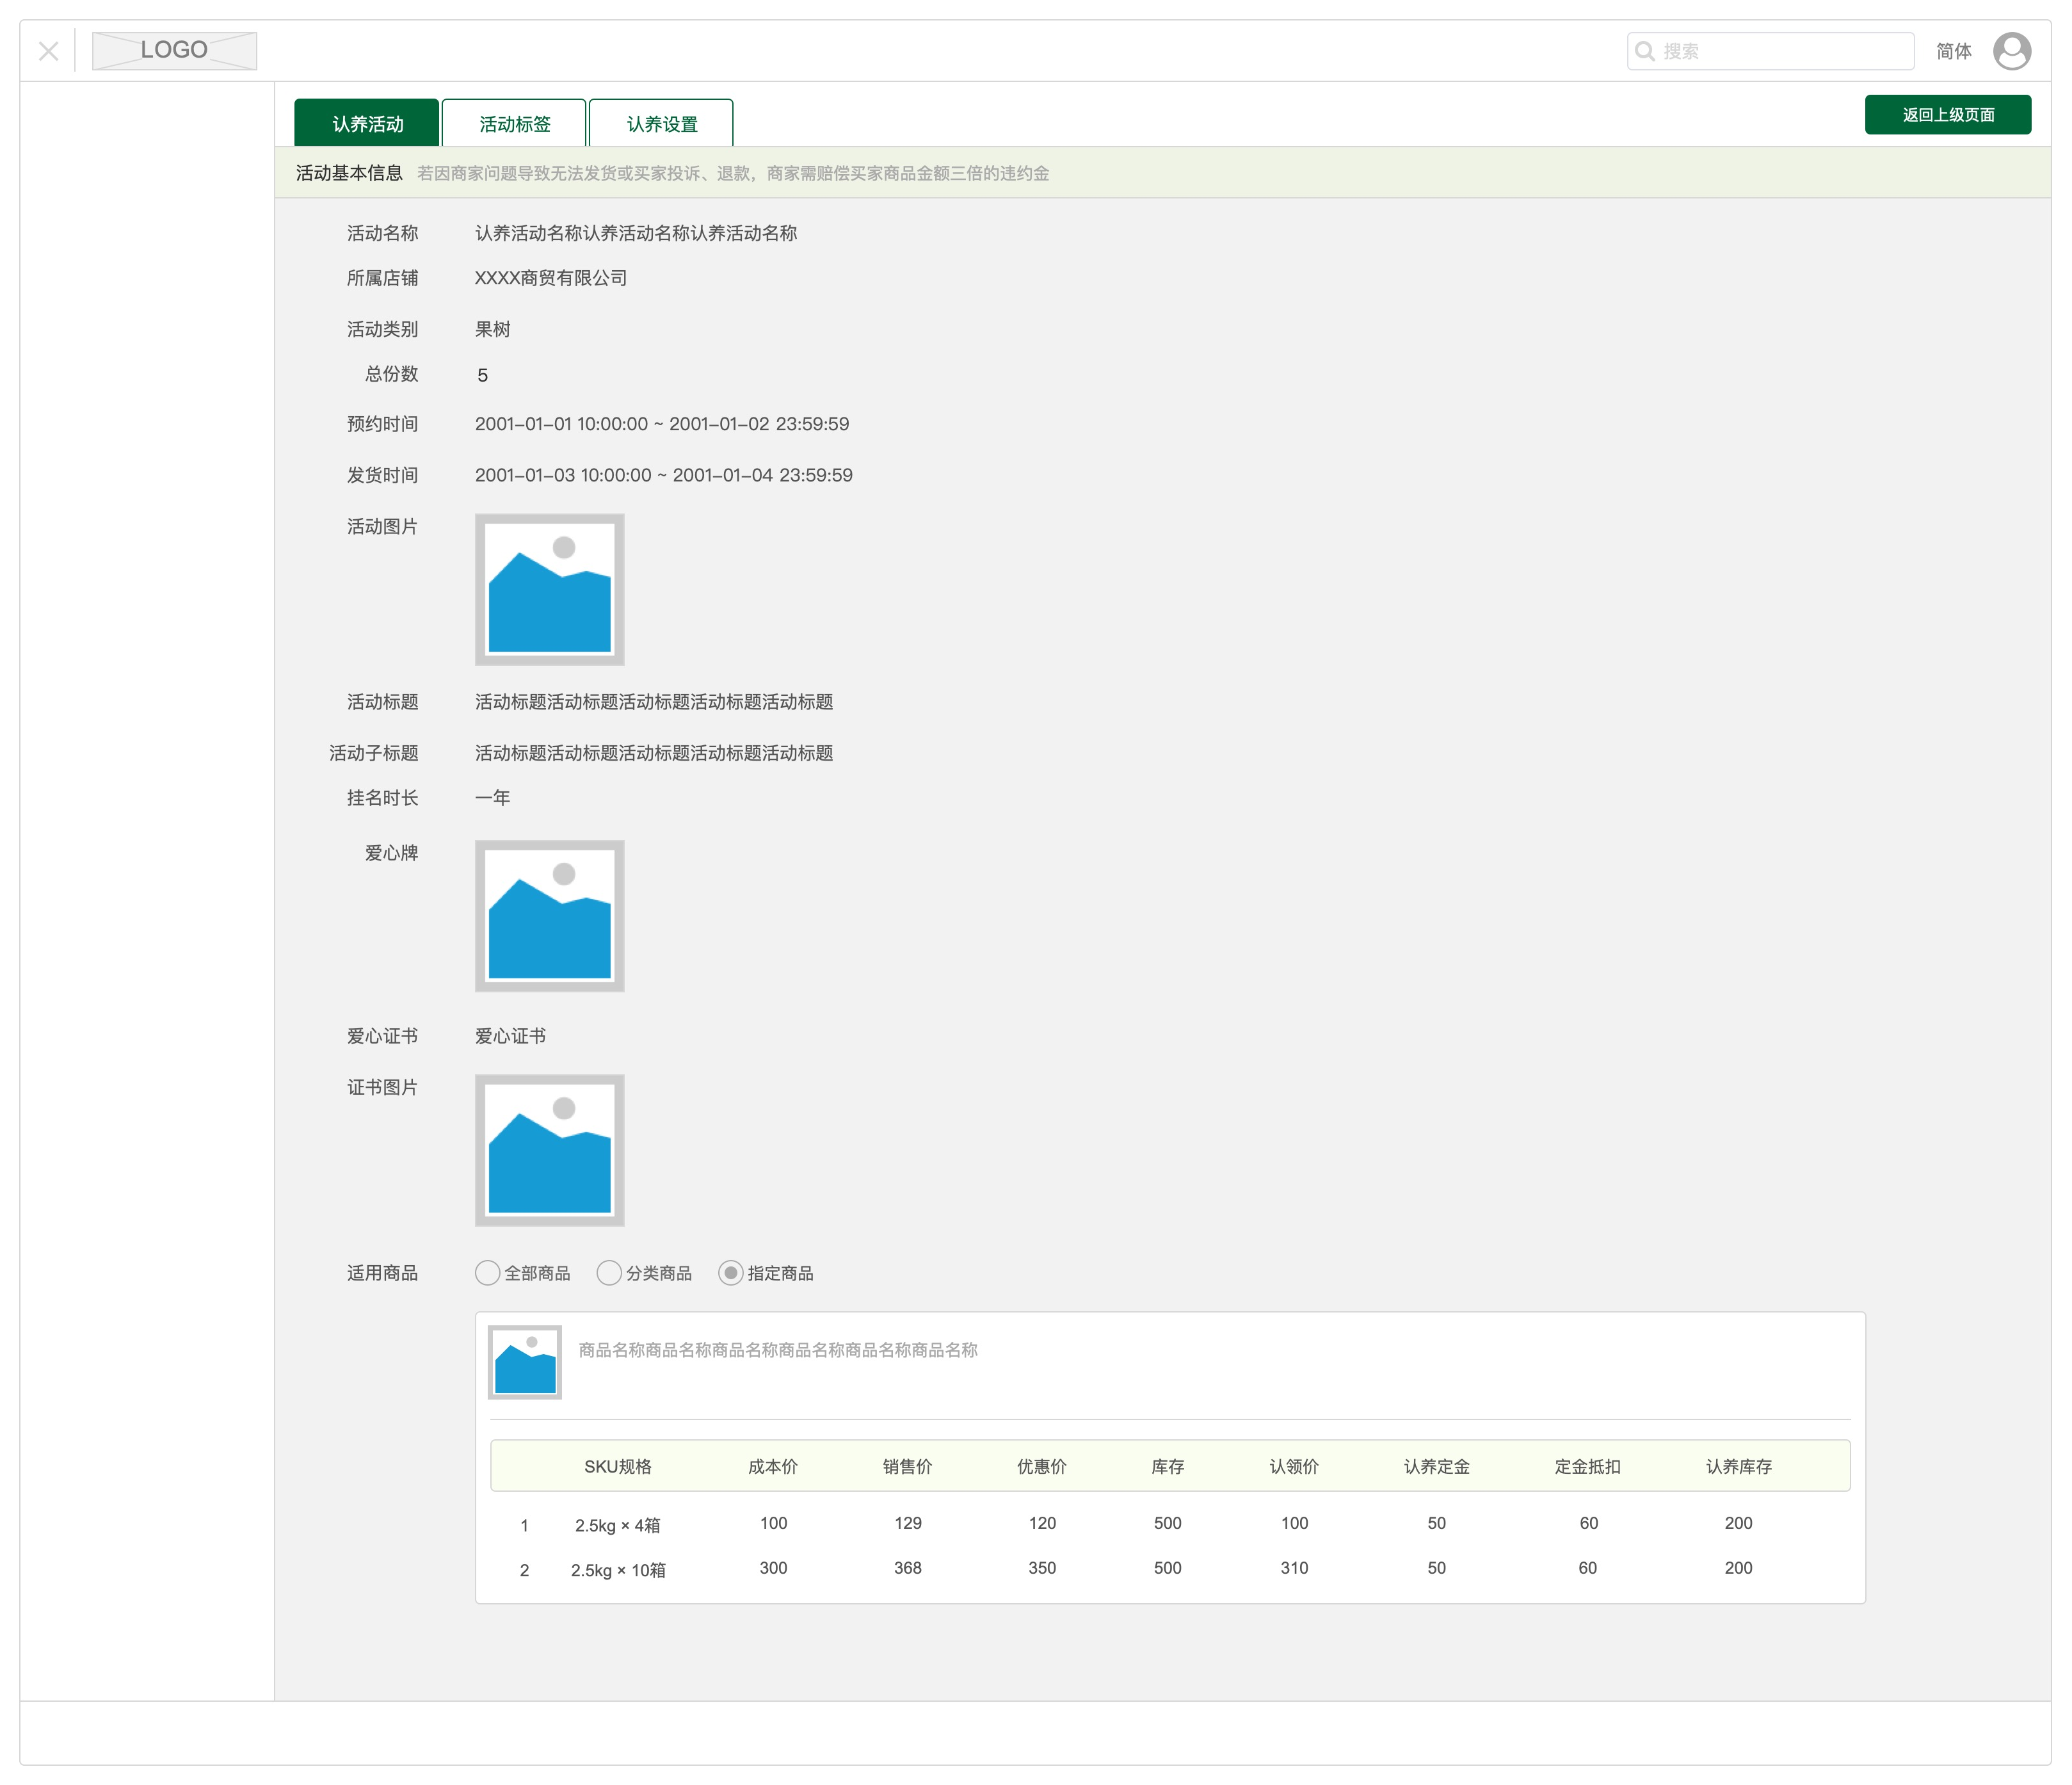
Task: Click the store name XXXX商贸有限公司
Action: 550,278
